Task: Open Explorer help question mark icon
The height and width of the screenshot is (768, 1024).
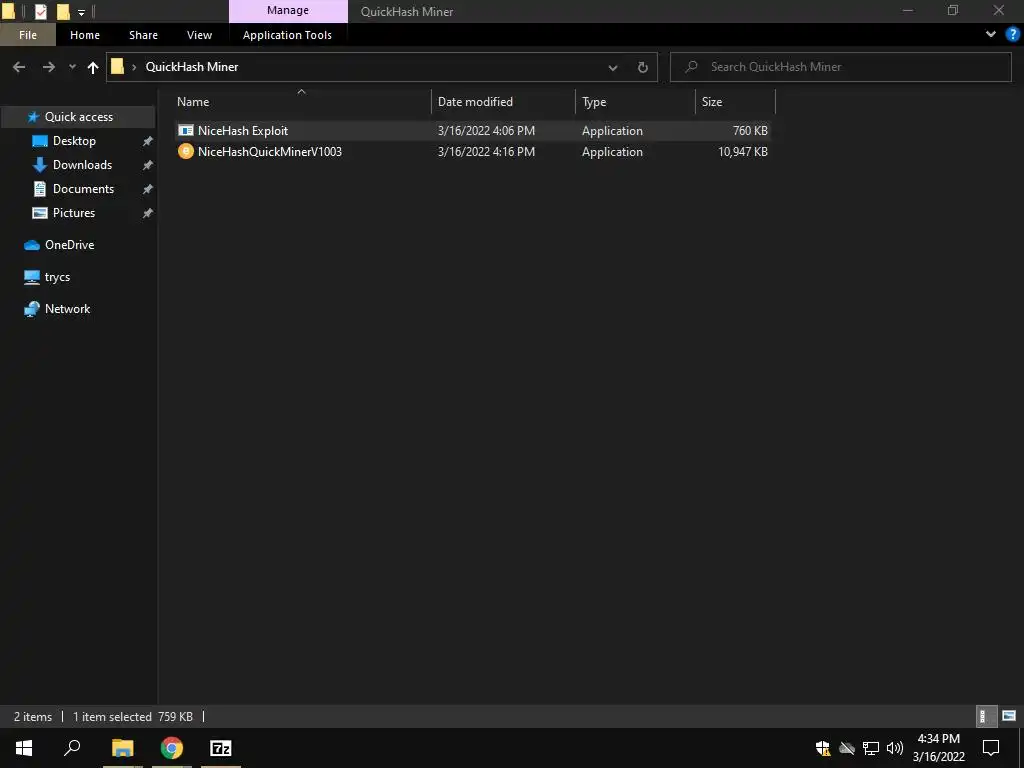Action: click(1012, 35)
